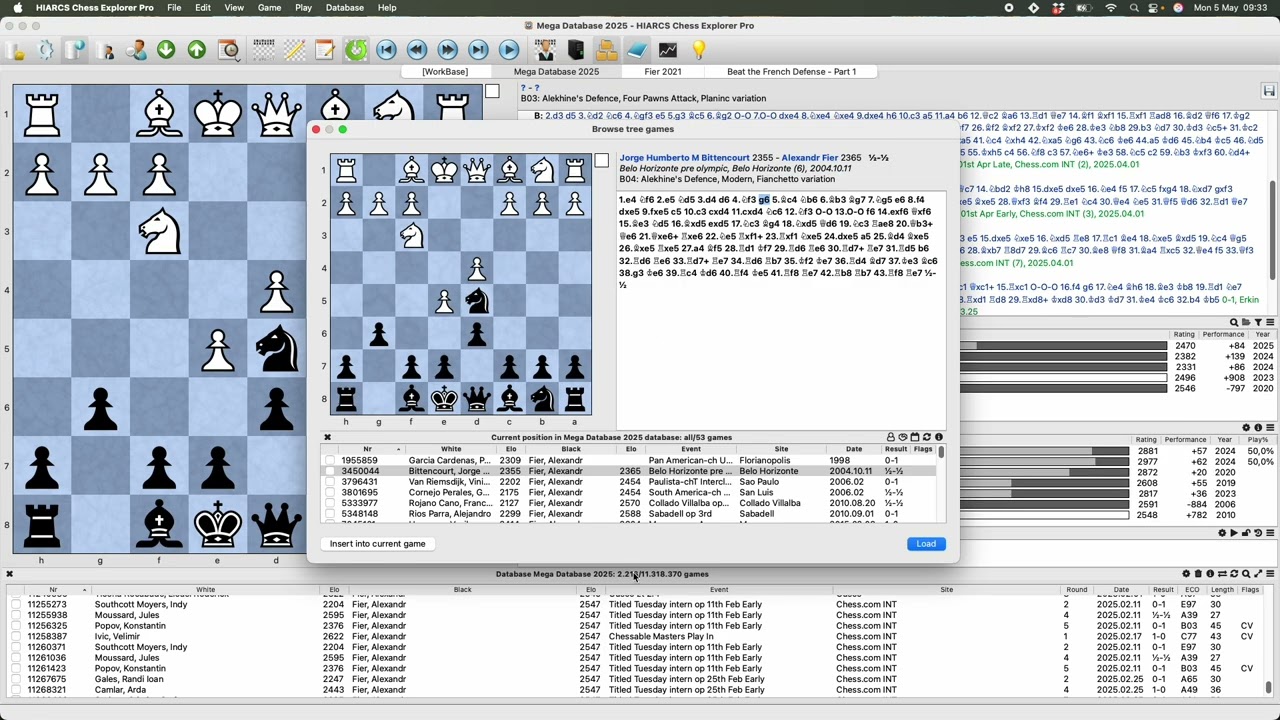Tick checkbox for main list game 11268321 Camlar
This screenshot has width=1280, height=720.
[x=16, y=690]
